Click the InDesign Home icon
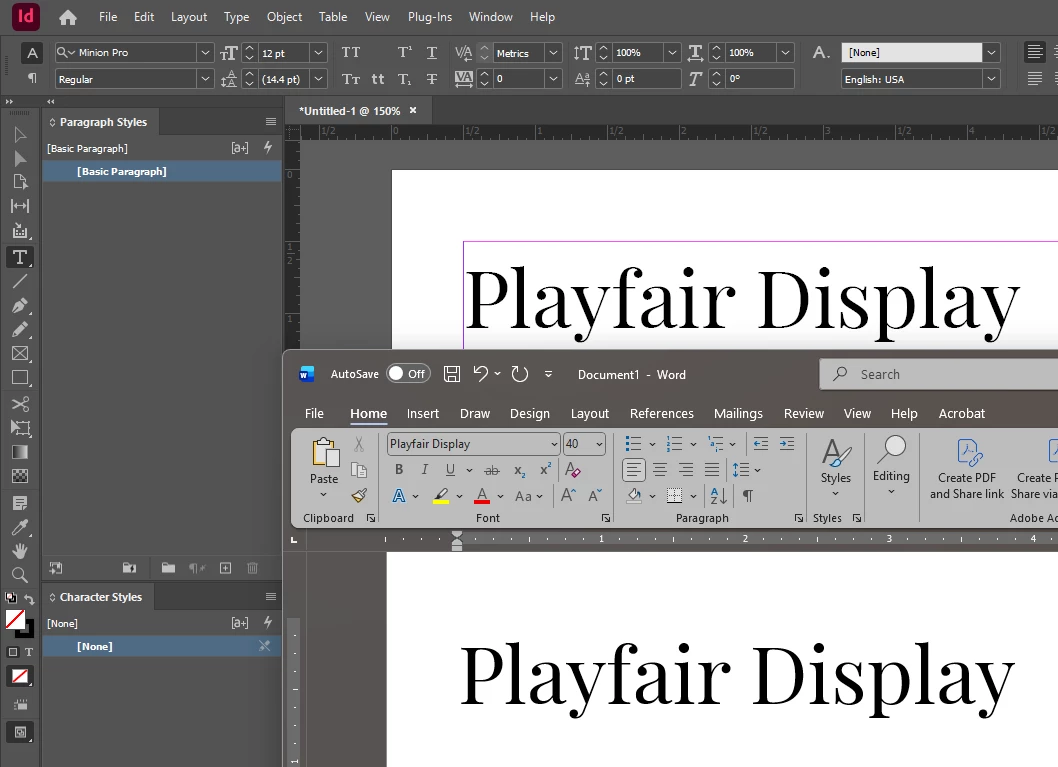The height and width of the screenshot is (767, 1058). pyautogui.click(x=67, y=17)
